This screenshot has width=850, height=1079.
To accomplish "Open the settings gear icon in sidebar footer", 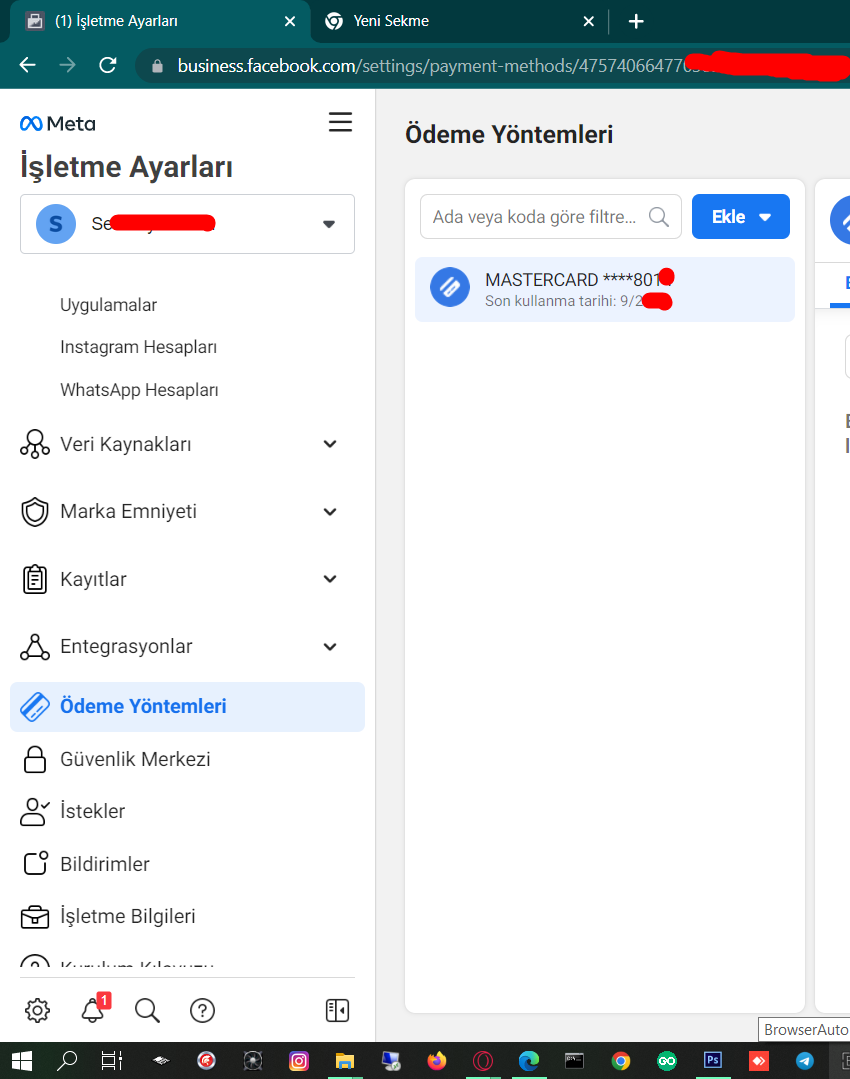I will click(37, 1010).
